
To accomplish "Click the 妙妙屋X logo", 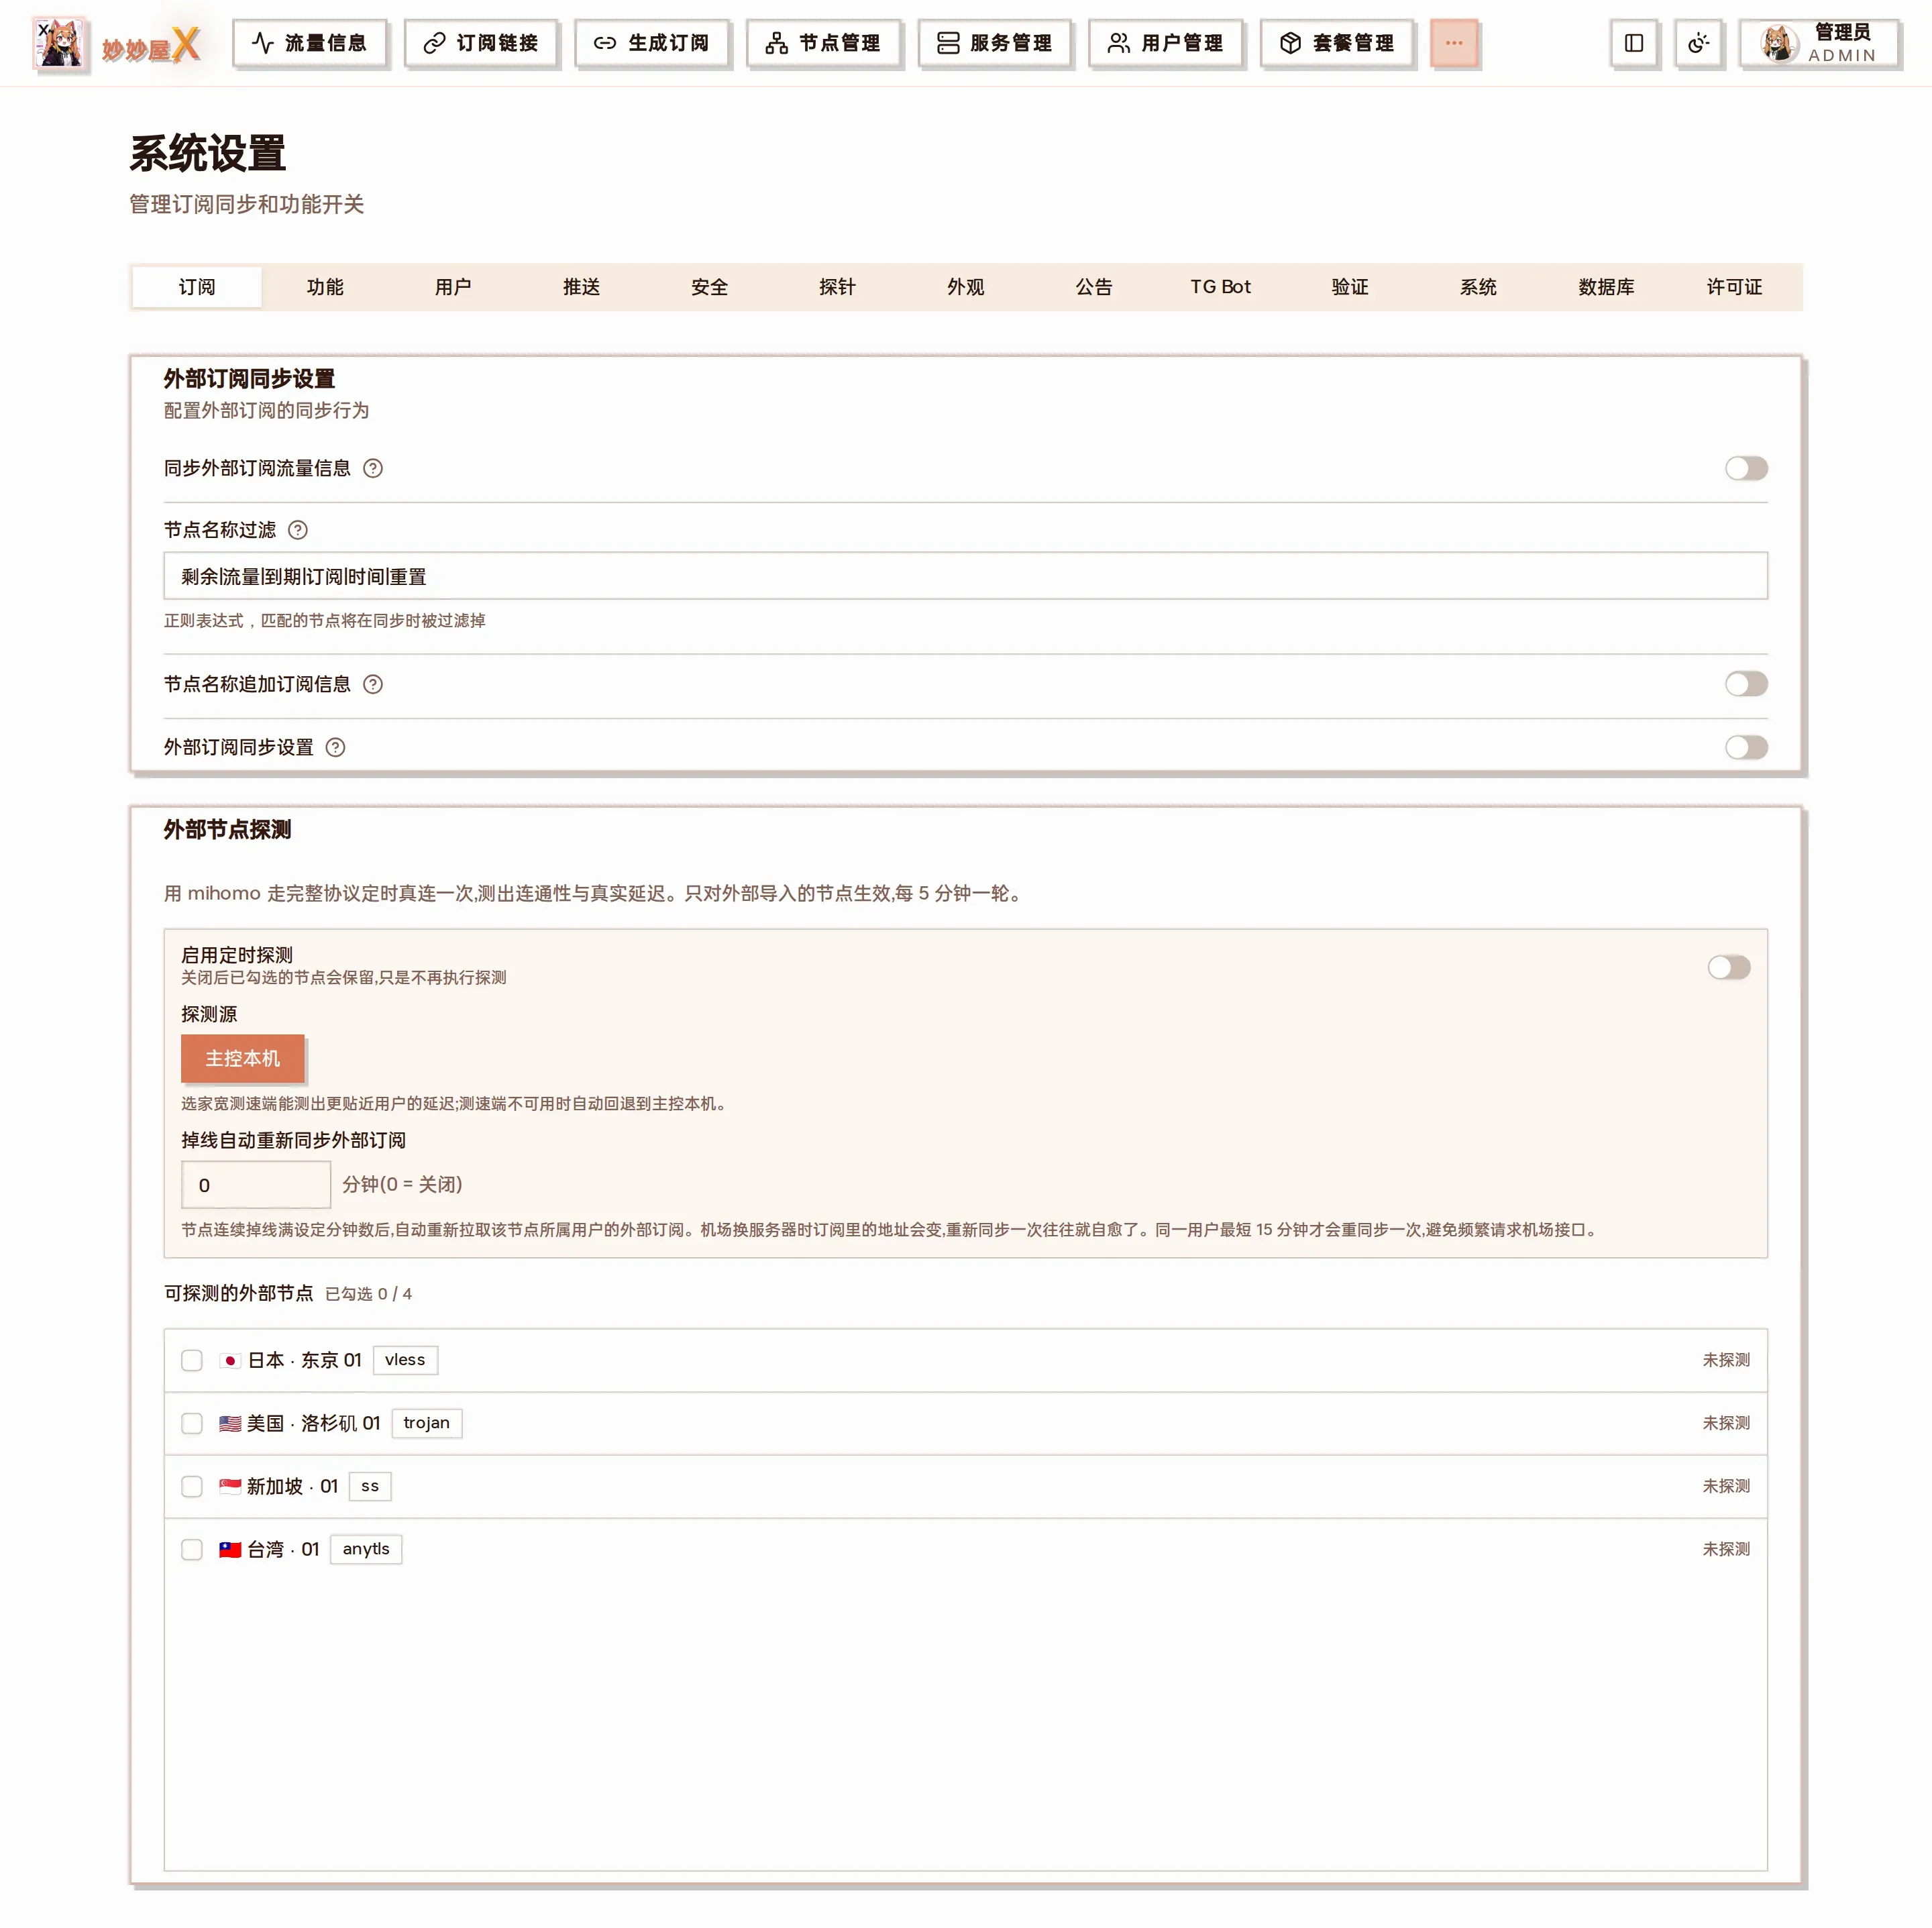I will pos(117,44).
